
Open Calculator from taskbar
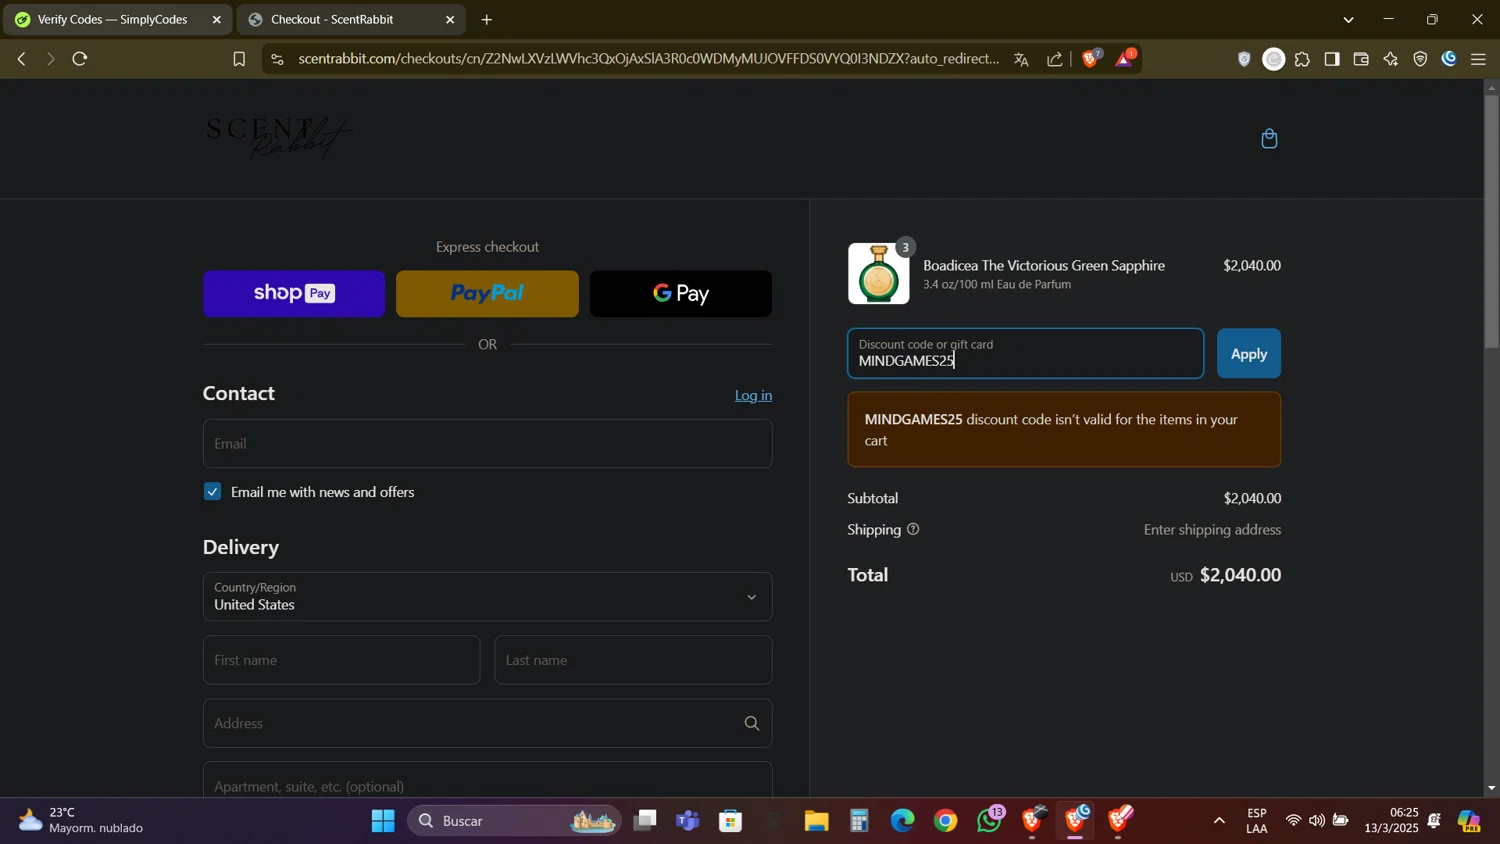pyautogui.click(x=859, y=821)
